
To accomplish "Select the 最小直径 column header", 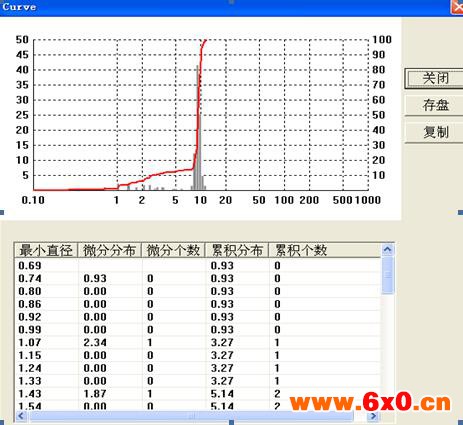I will point(46,250).
